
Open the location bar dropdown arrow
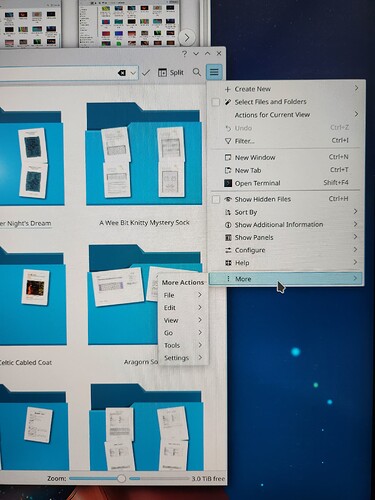point(133,73)
